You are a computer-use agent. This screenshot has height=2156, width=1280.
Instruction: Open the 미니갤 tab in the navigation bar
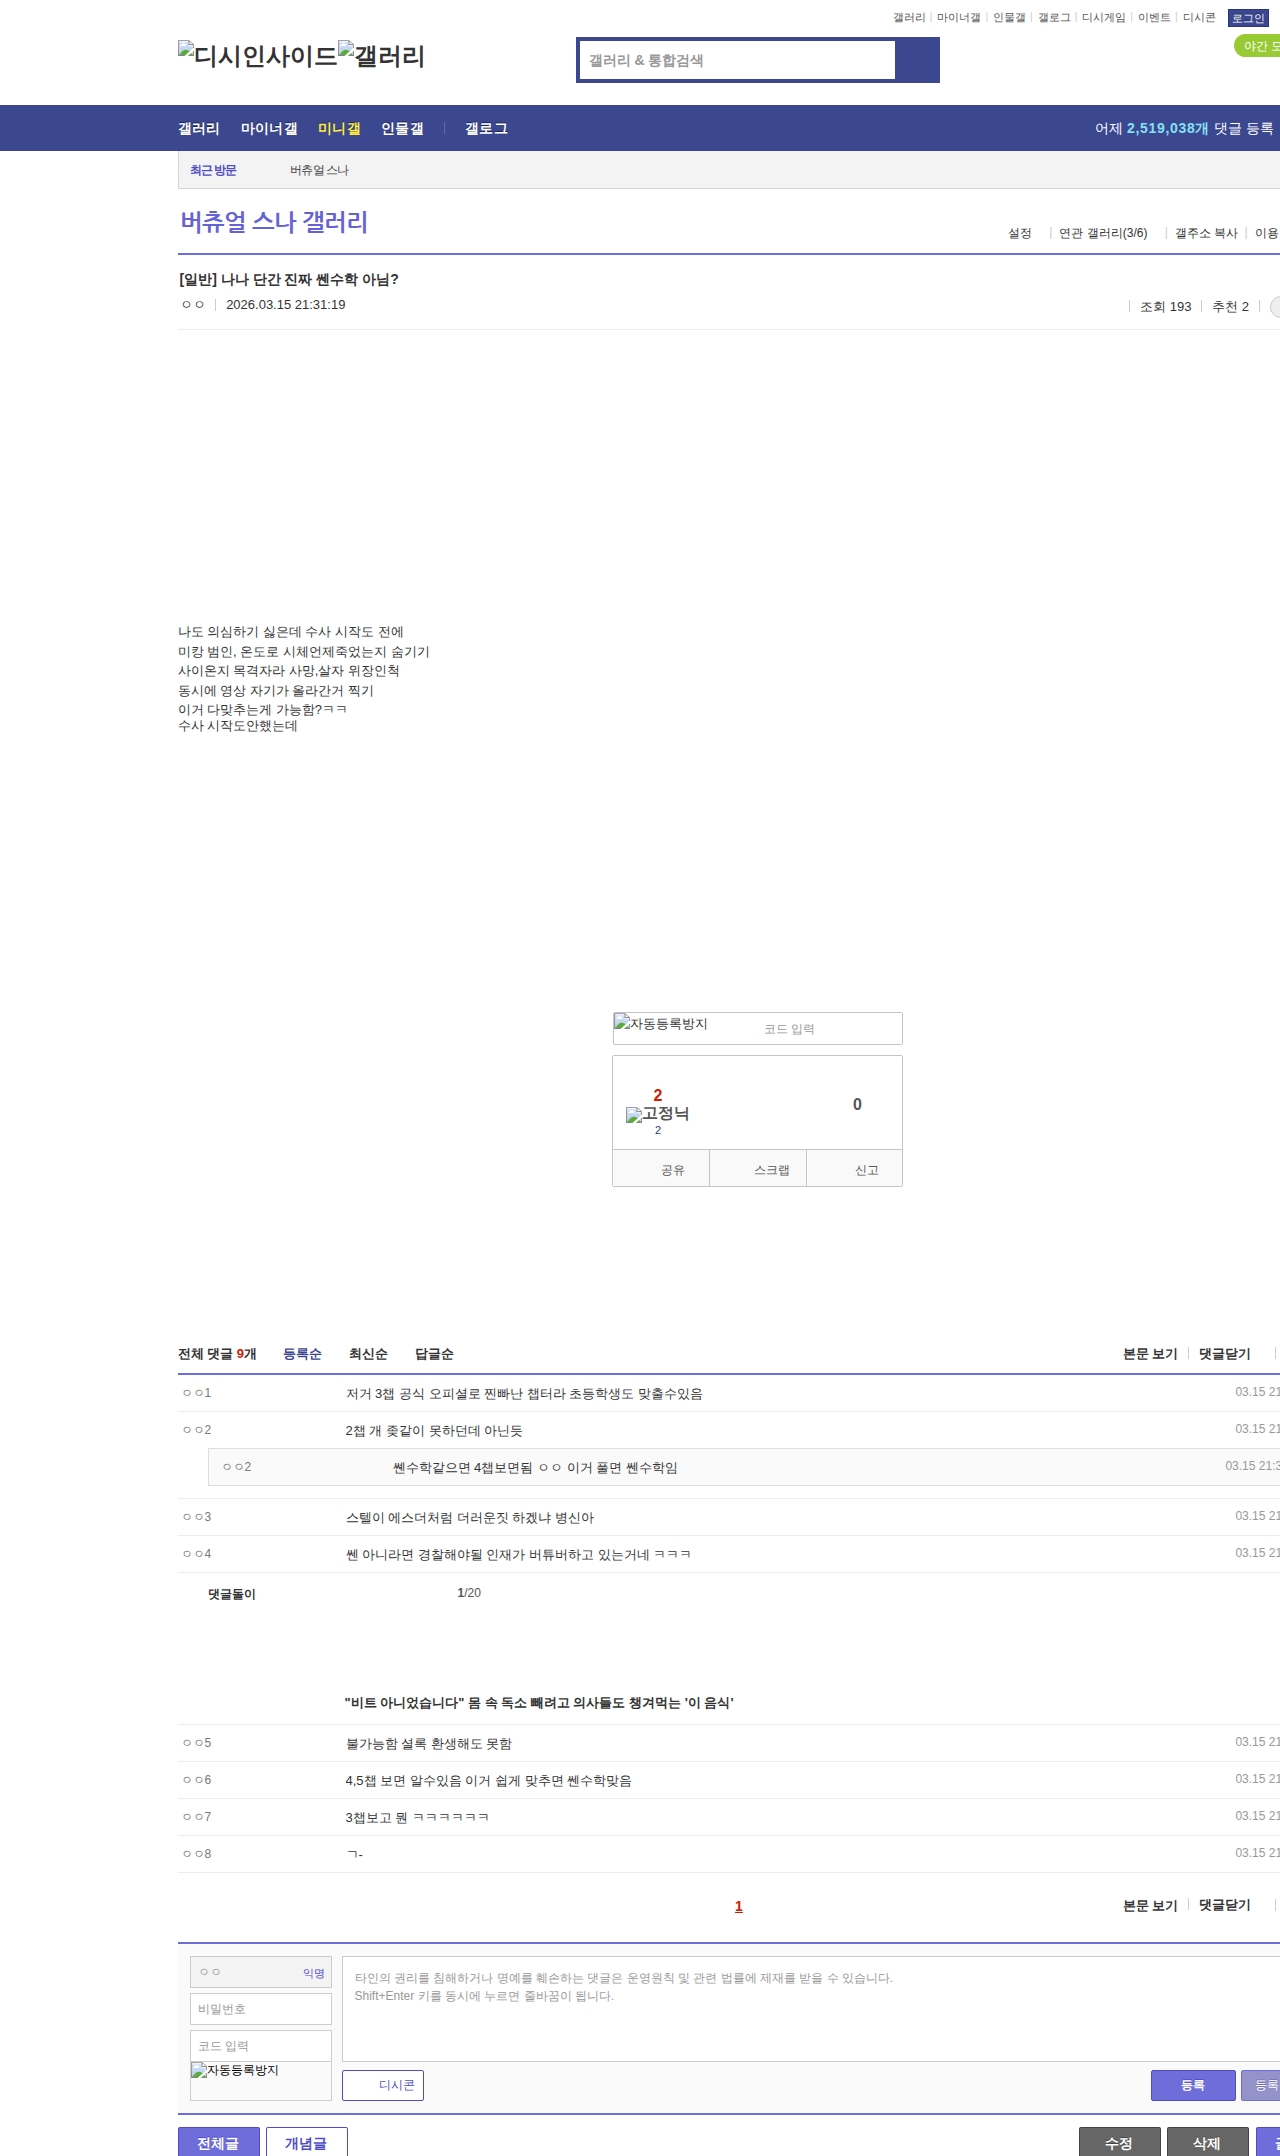click(339, 129)
